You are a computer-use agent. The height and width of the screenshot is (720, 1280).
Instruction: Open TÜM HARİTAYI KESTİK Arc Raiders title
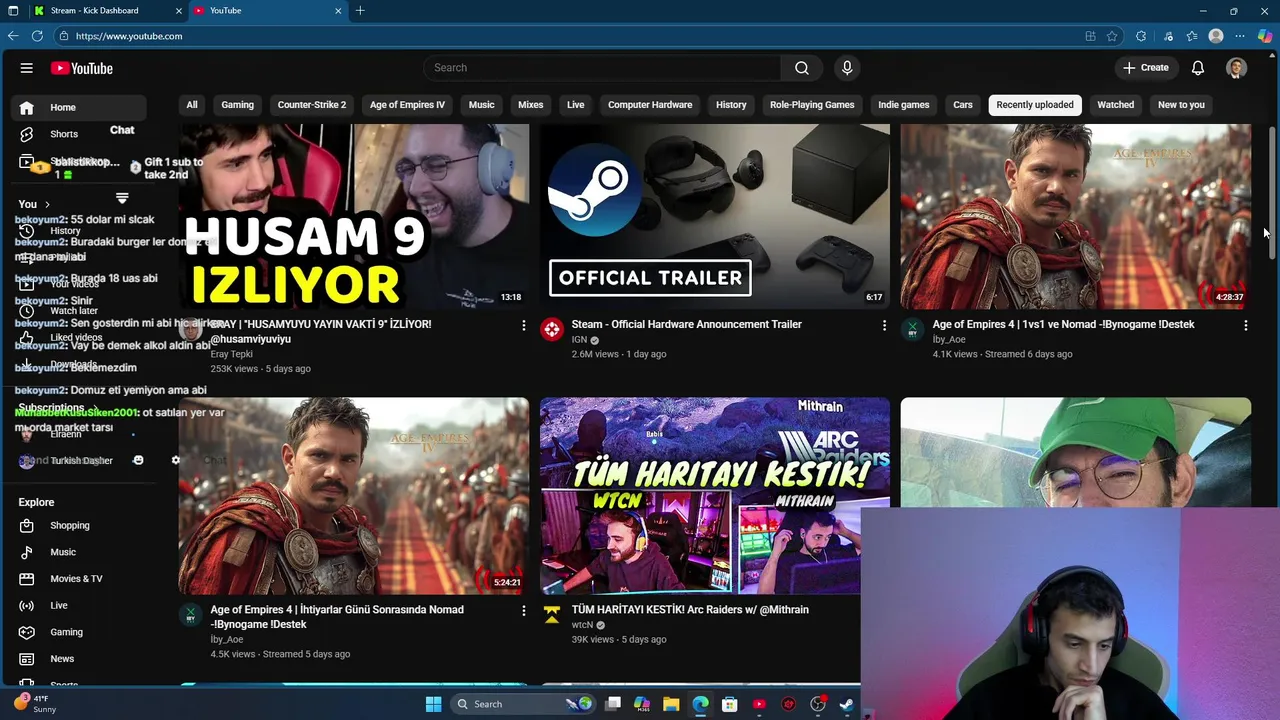[690, 609]
